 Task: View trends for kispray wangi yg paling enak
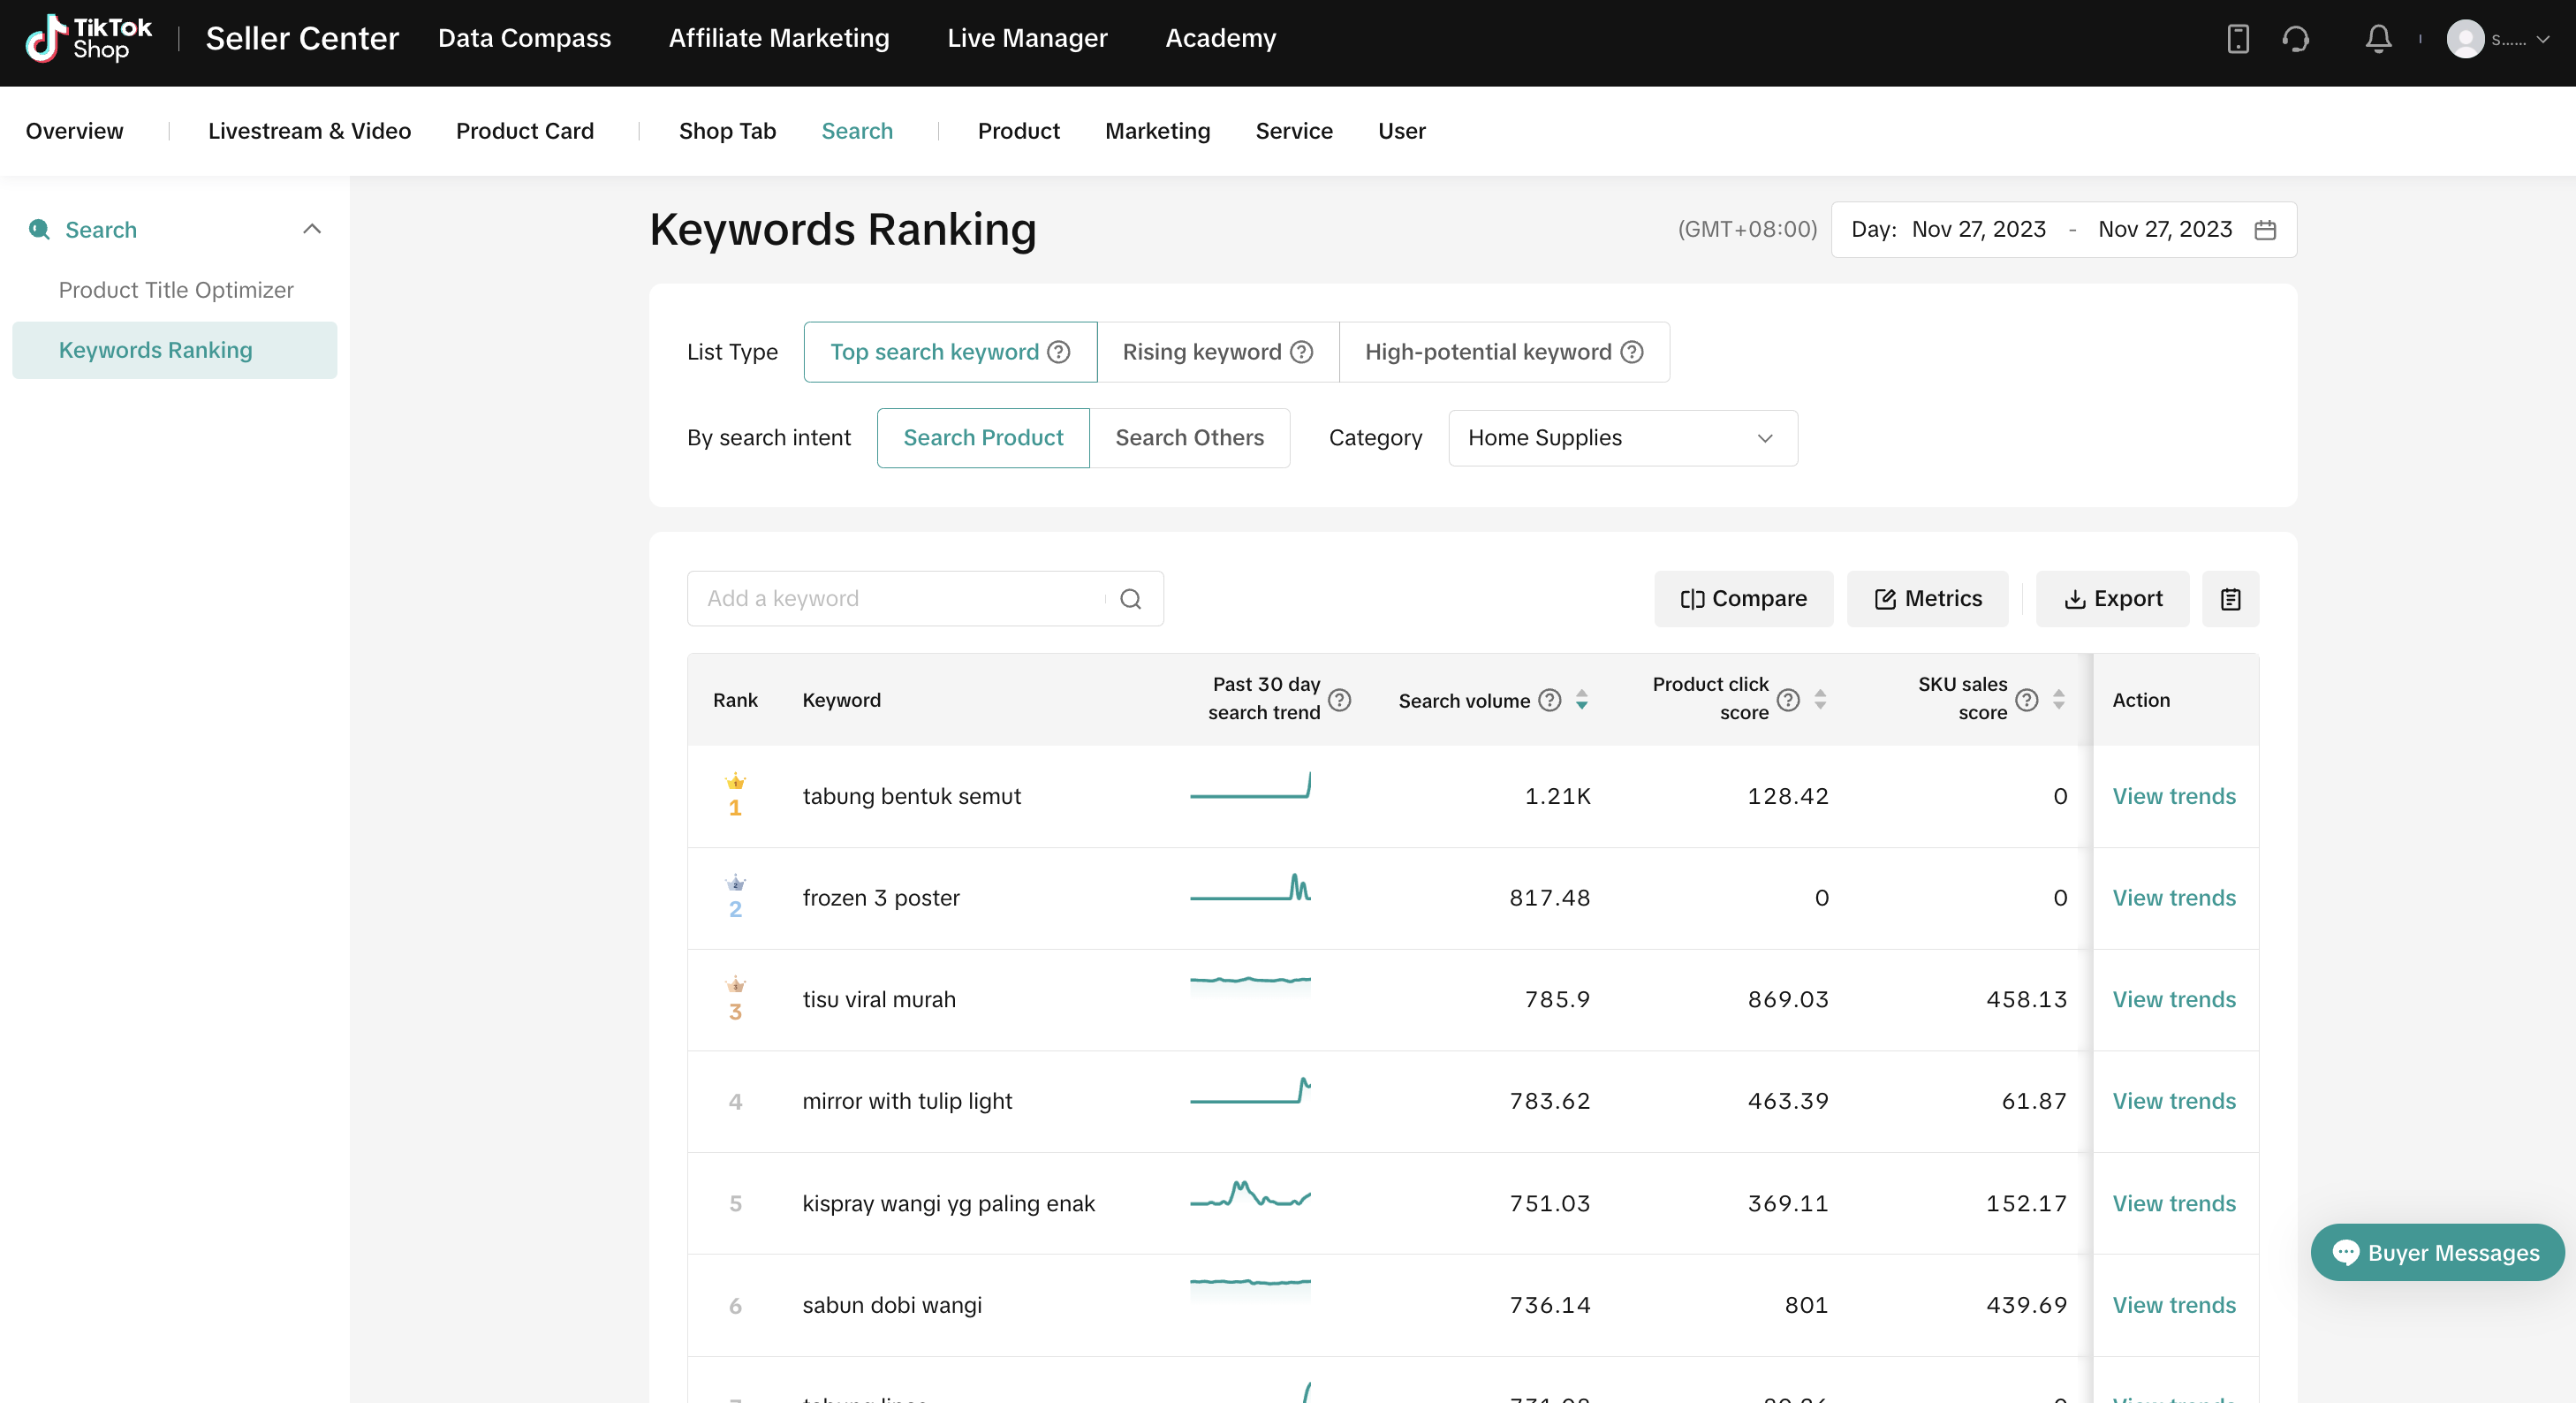tap(2174, 1203)
